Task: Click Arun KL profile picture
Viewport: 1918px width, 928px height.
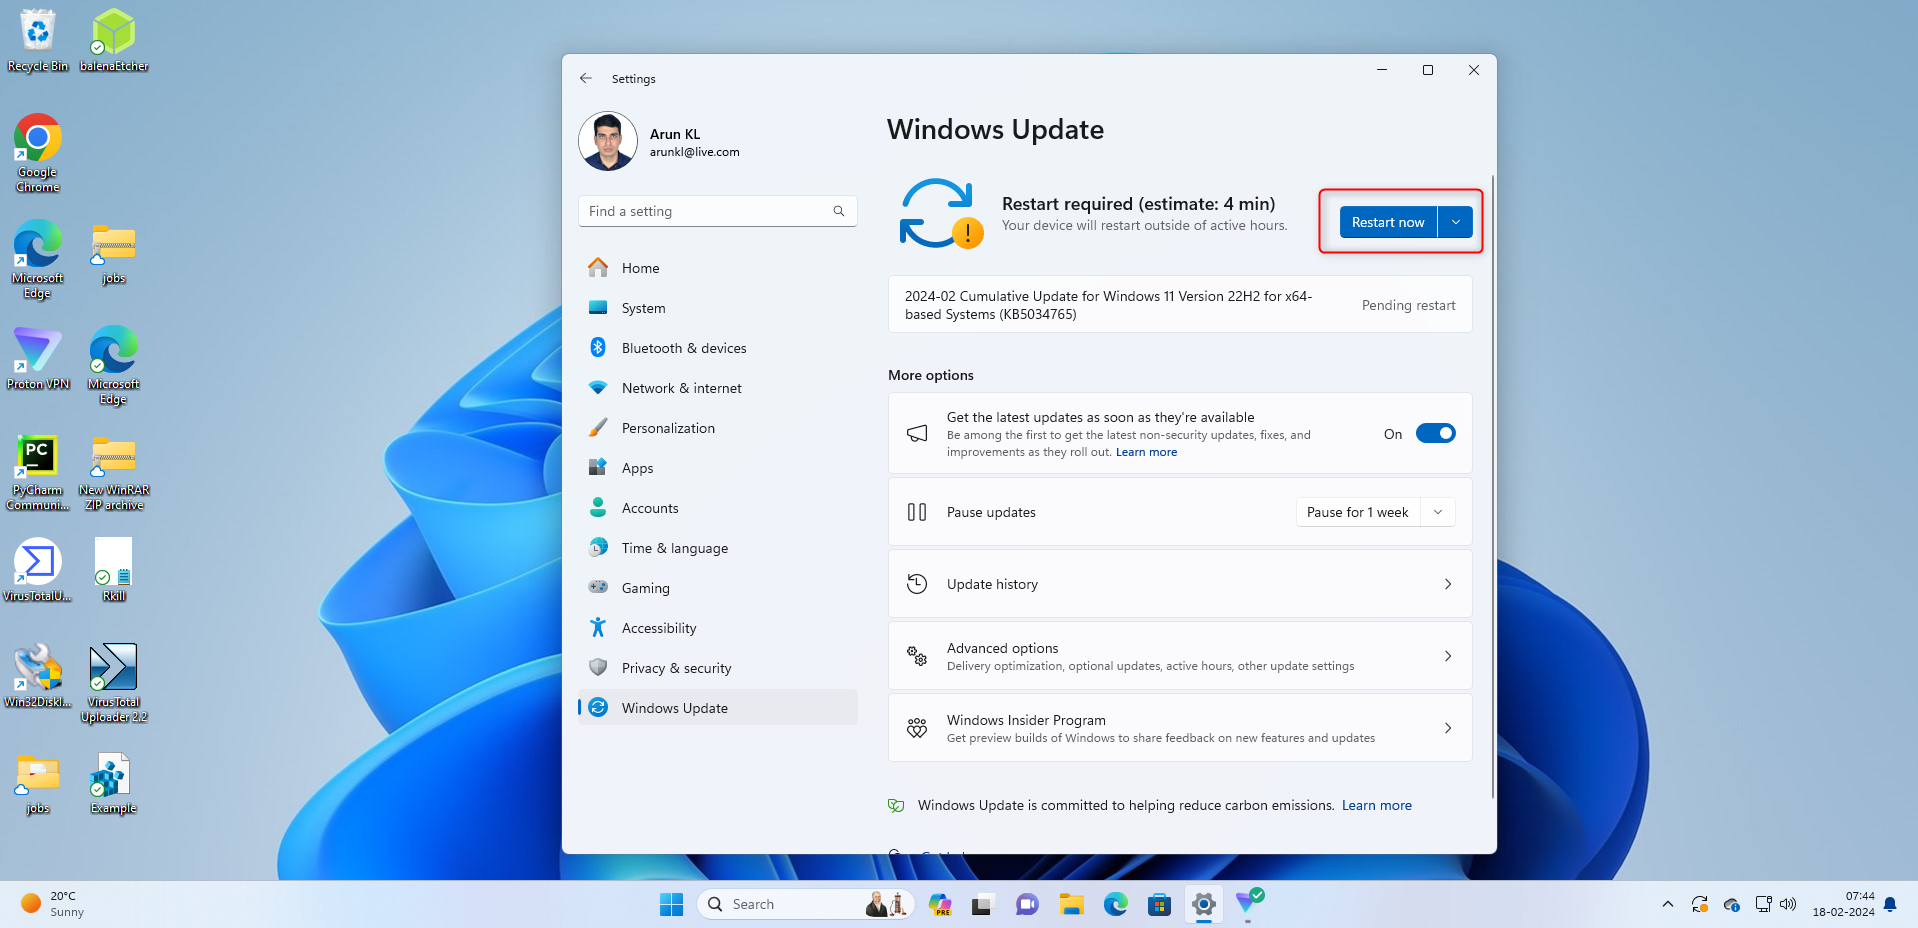Action: coord(608,141)
